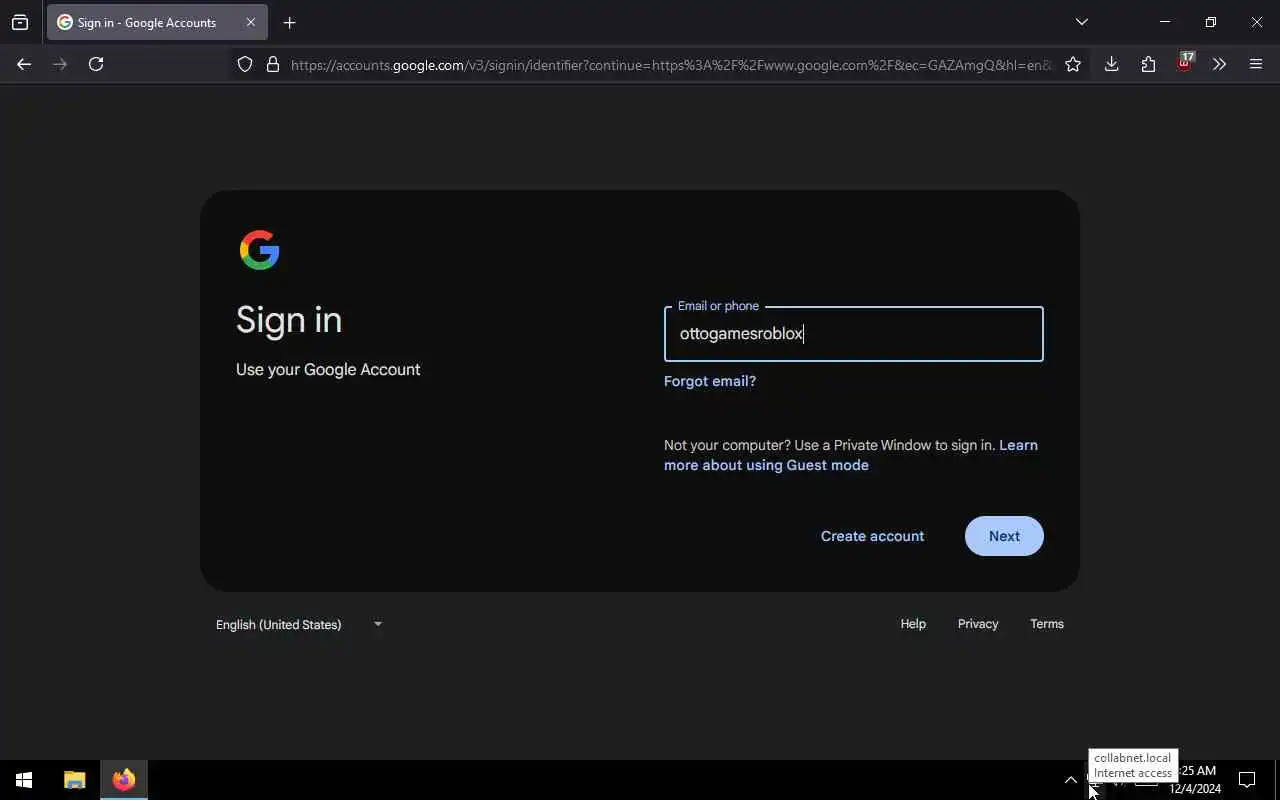The height and width of the screenshot is (800, 1280).
Task: Open tracking protection shield icon
Action: 245,64
